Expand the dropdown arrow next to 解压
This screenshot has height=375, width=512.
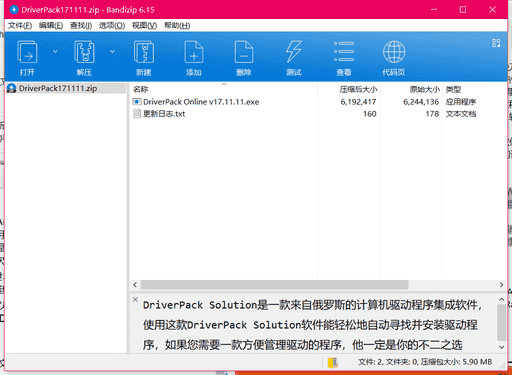pos(112,51)
